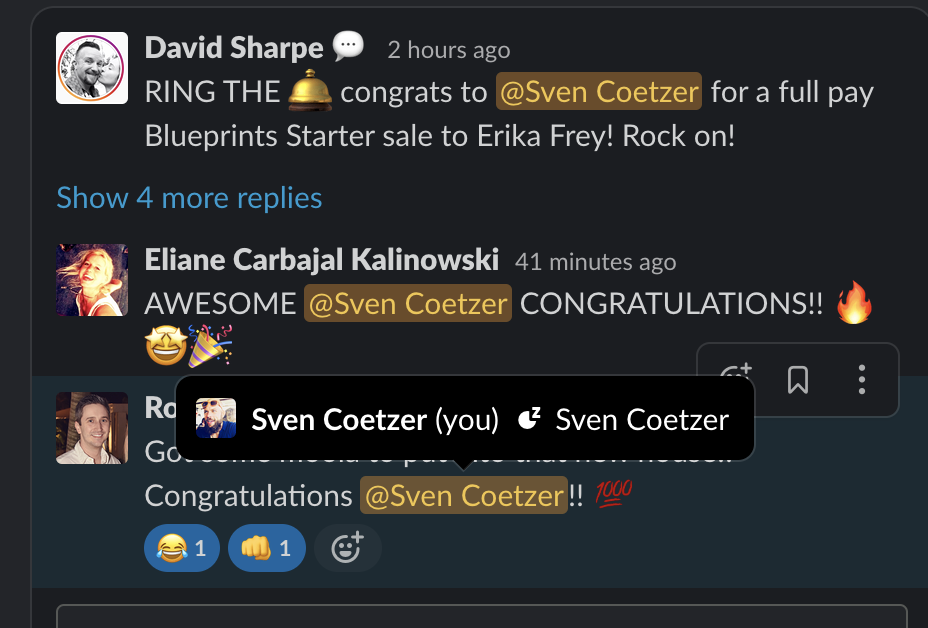The height and width of the screenshot is (628, 928).
Task: Open David Sharpe's profile via his avatar
Action: (x=91, y=67)
